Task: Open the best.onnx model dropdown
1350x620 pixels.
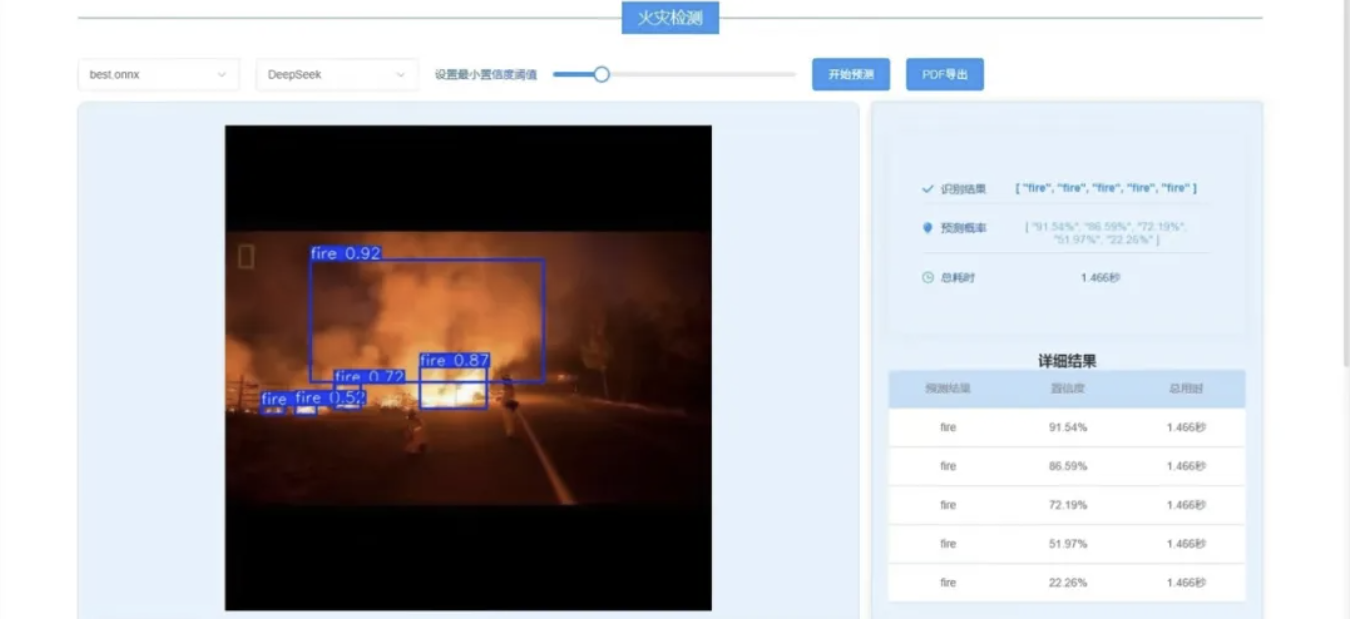Action: [x=158, y=75]
